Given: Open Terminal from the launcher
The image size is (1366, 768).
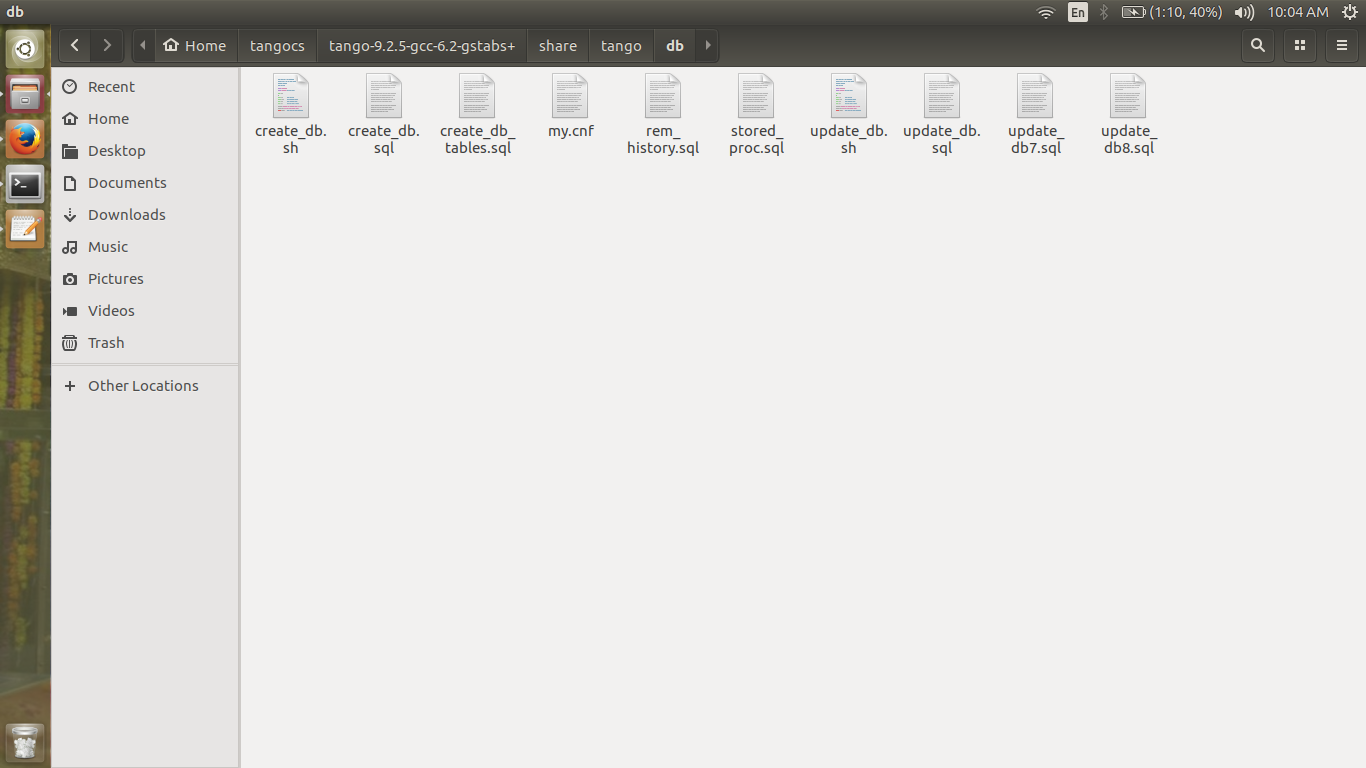Looking at the screenshot, I should click(x=25, y=185).
